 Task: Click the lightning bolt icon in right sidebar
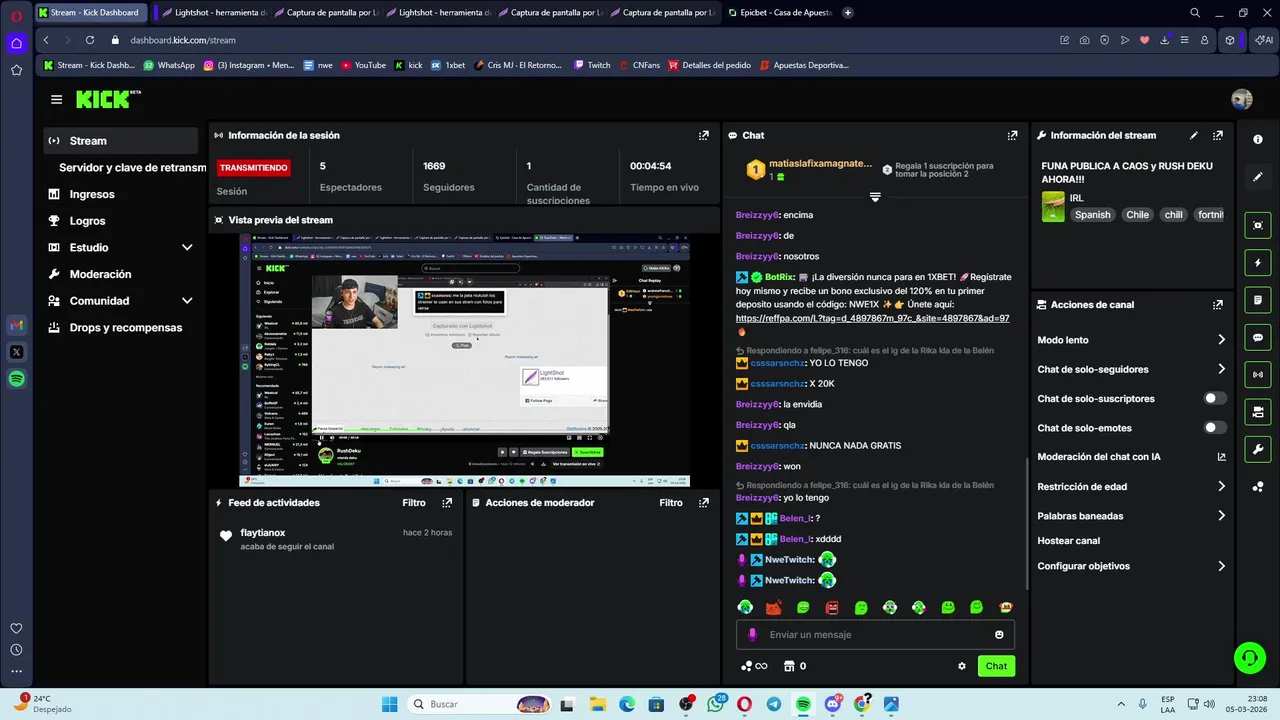click(1258, 263)
